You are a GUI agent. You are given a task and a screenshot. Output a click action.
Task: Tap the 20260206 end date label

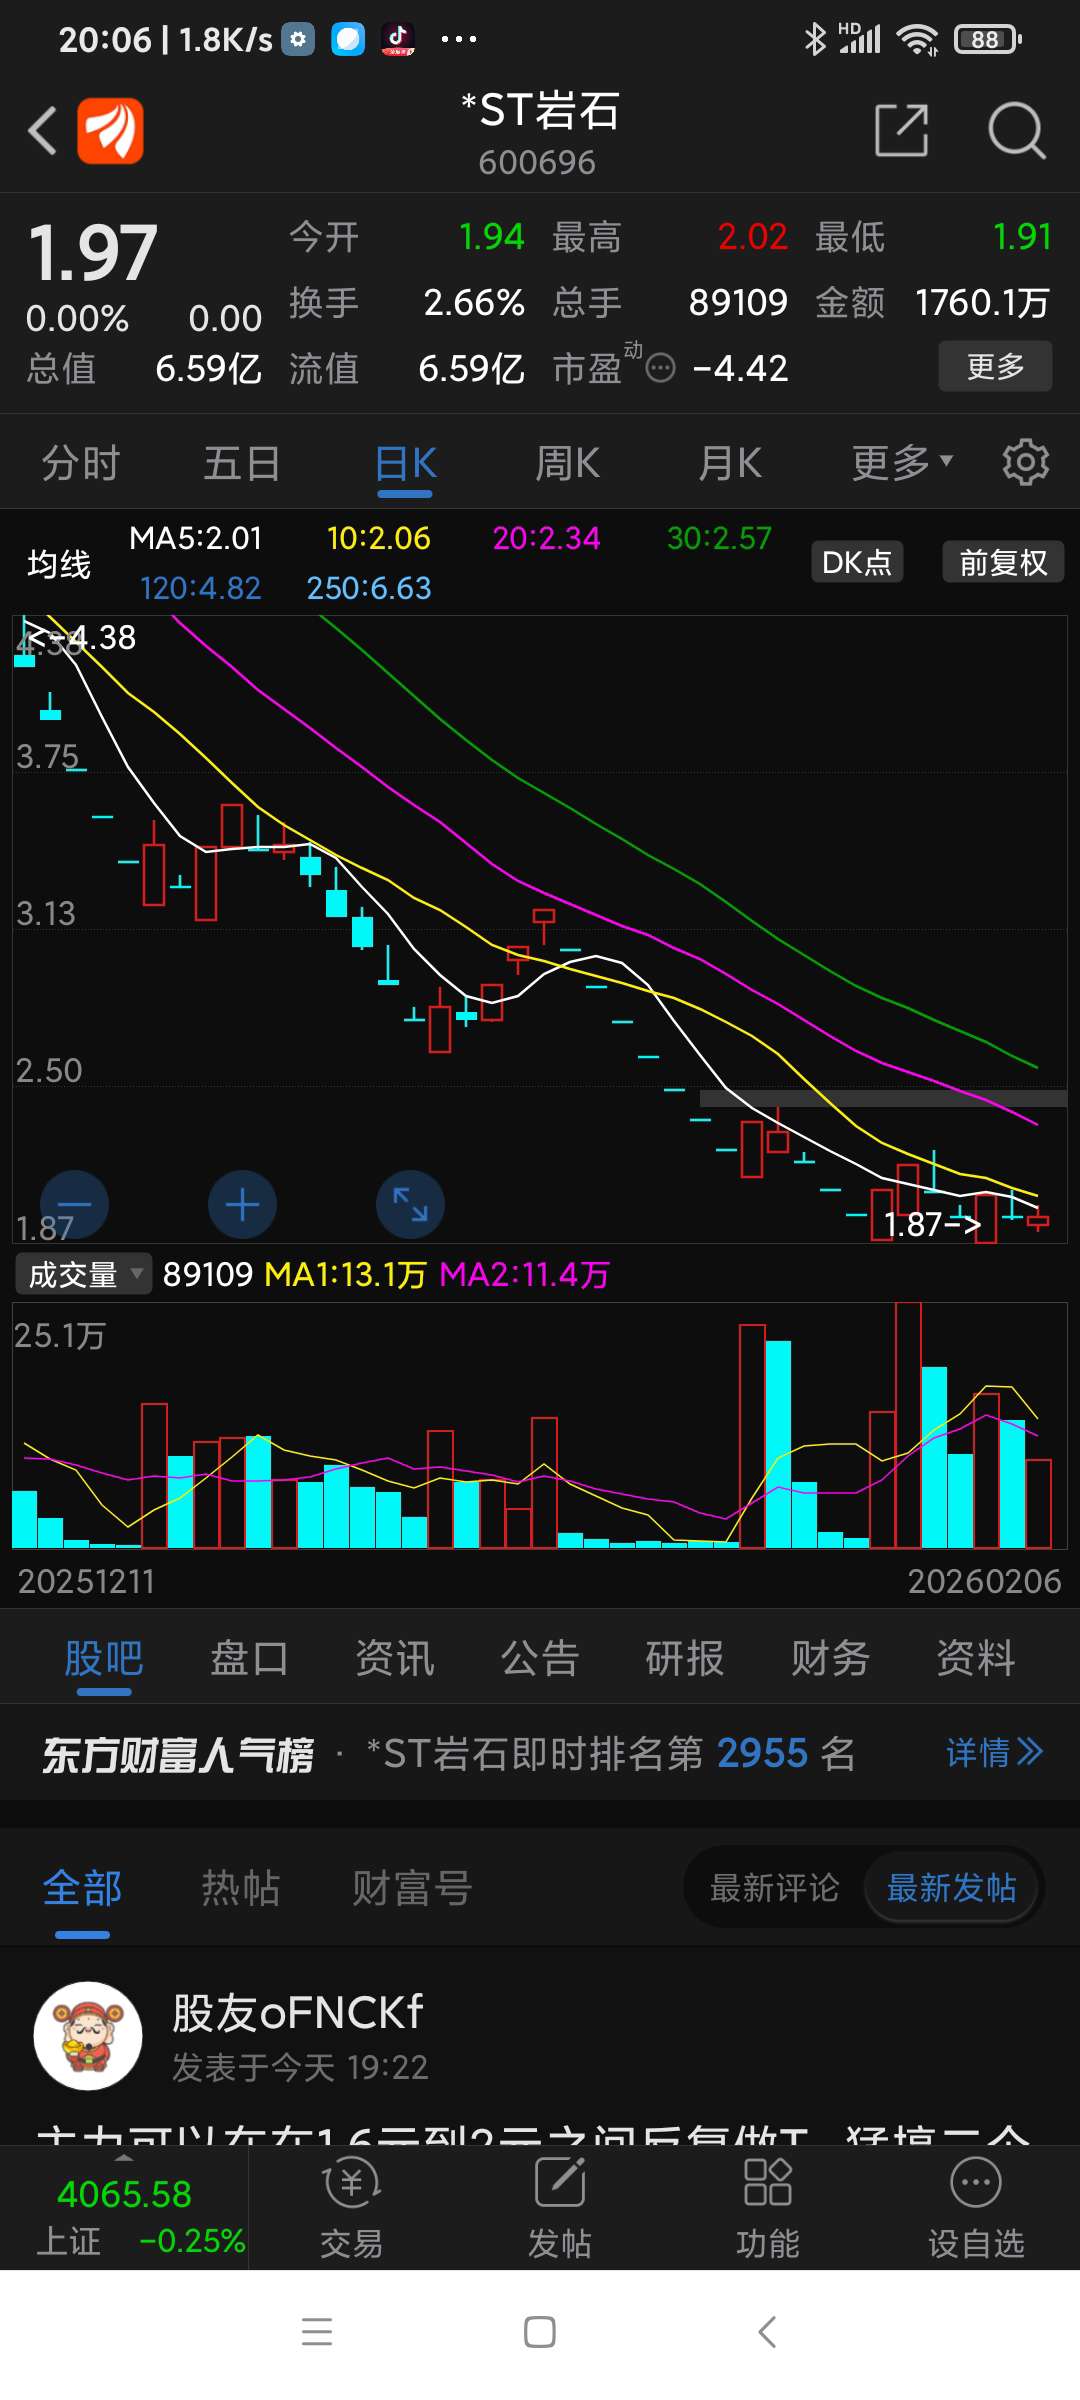(x=984, y=1581)
